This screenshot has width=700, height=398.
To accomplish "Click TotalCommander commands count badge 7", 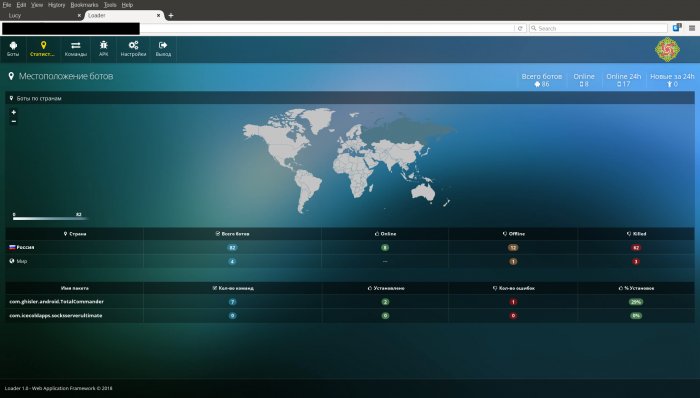I will click(x=232, y=302).
